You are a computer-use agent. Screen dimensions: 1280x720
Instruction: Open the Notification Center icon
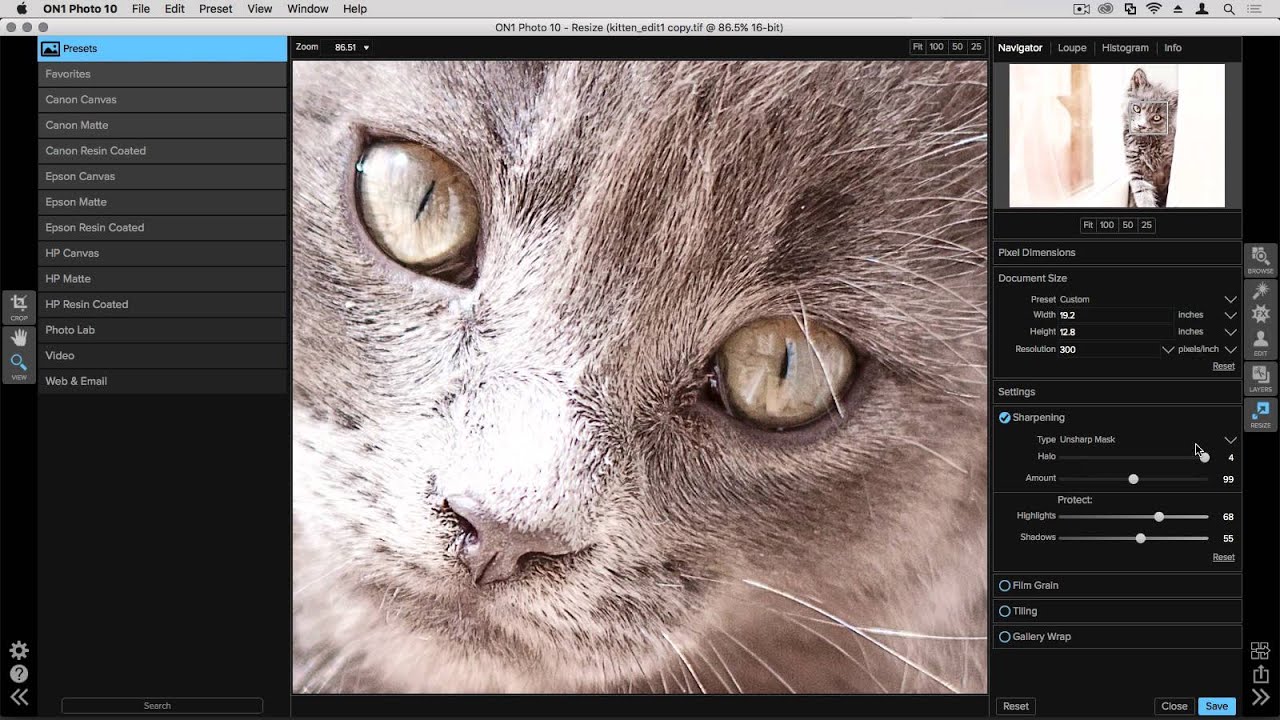(1255, 9)
